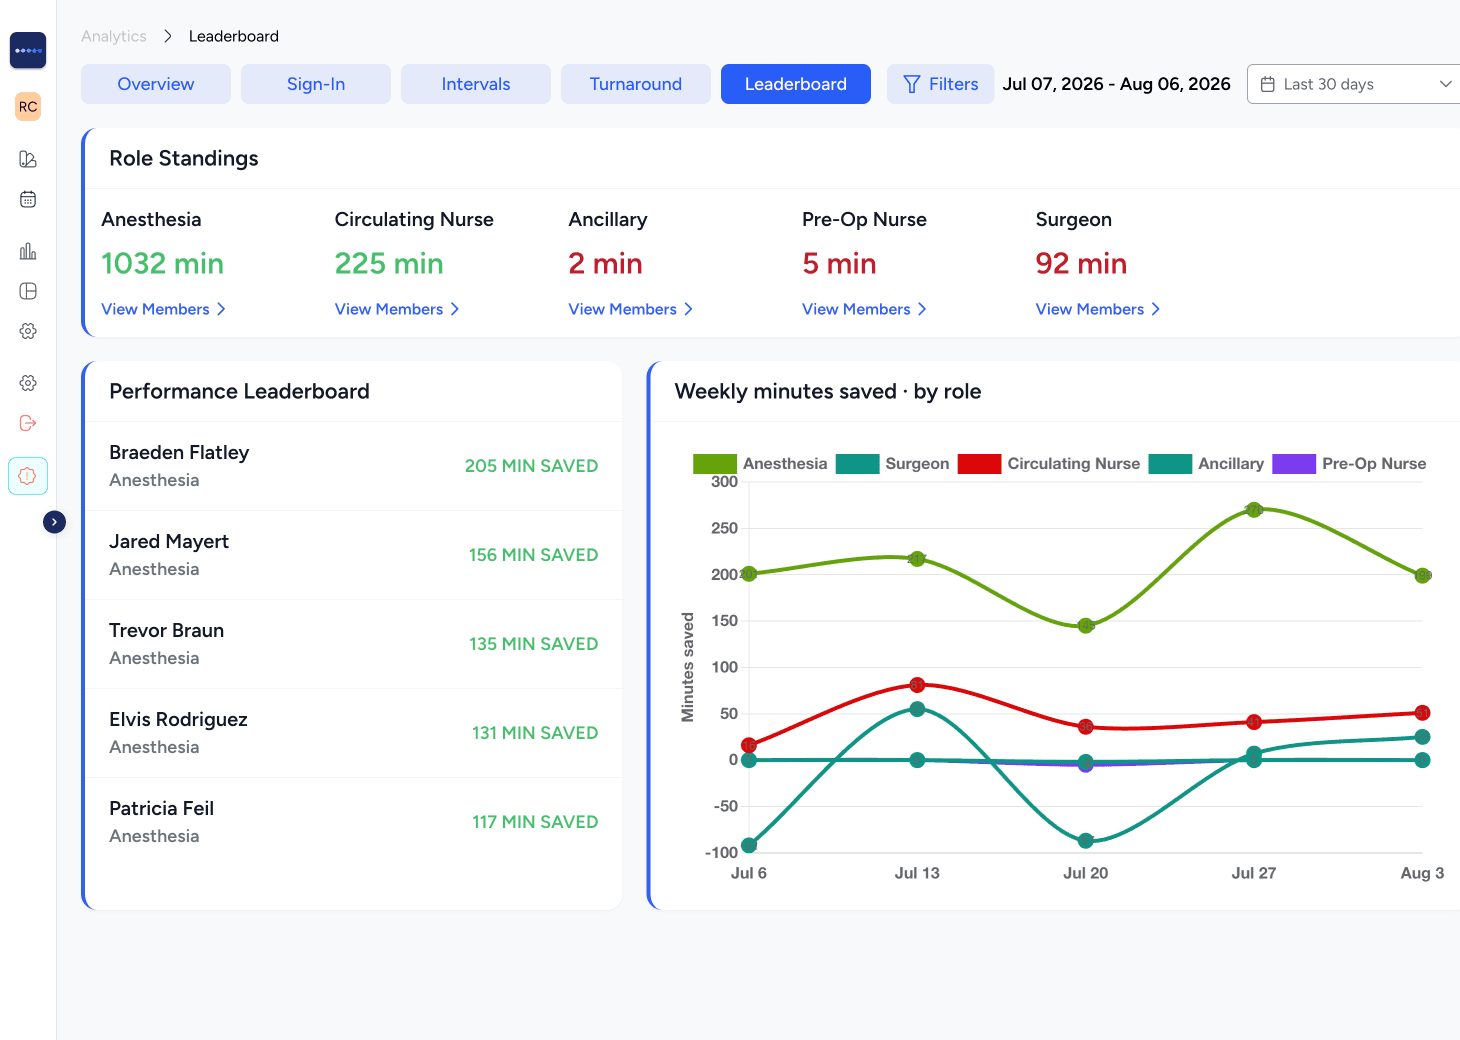Click the 131 MIN SAVED value
Image resolution: width=1460 pixels, height=1040 pixels.
point(535,733)
